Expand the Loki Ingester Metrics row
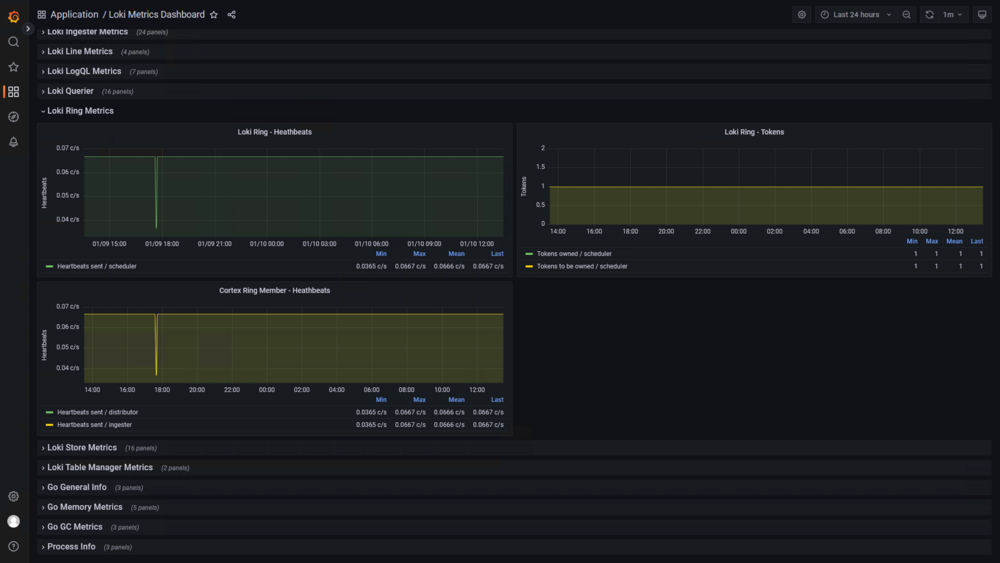 [87, 32]
